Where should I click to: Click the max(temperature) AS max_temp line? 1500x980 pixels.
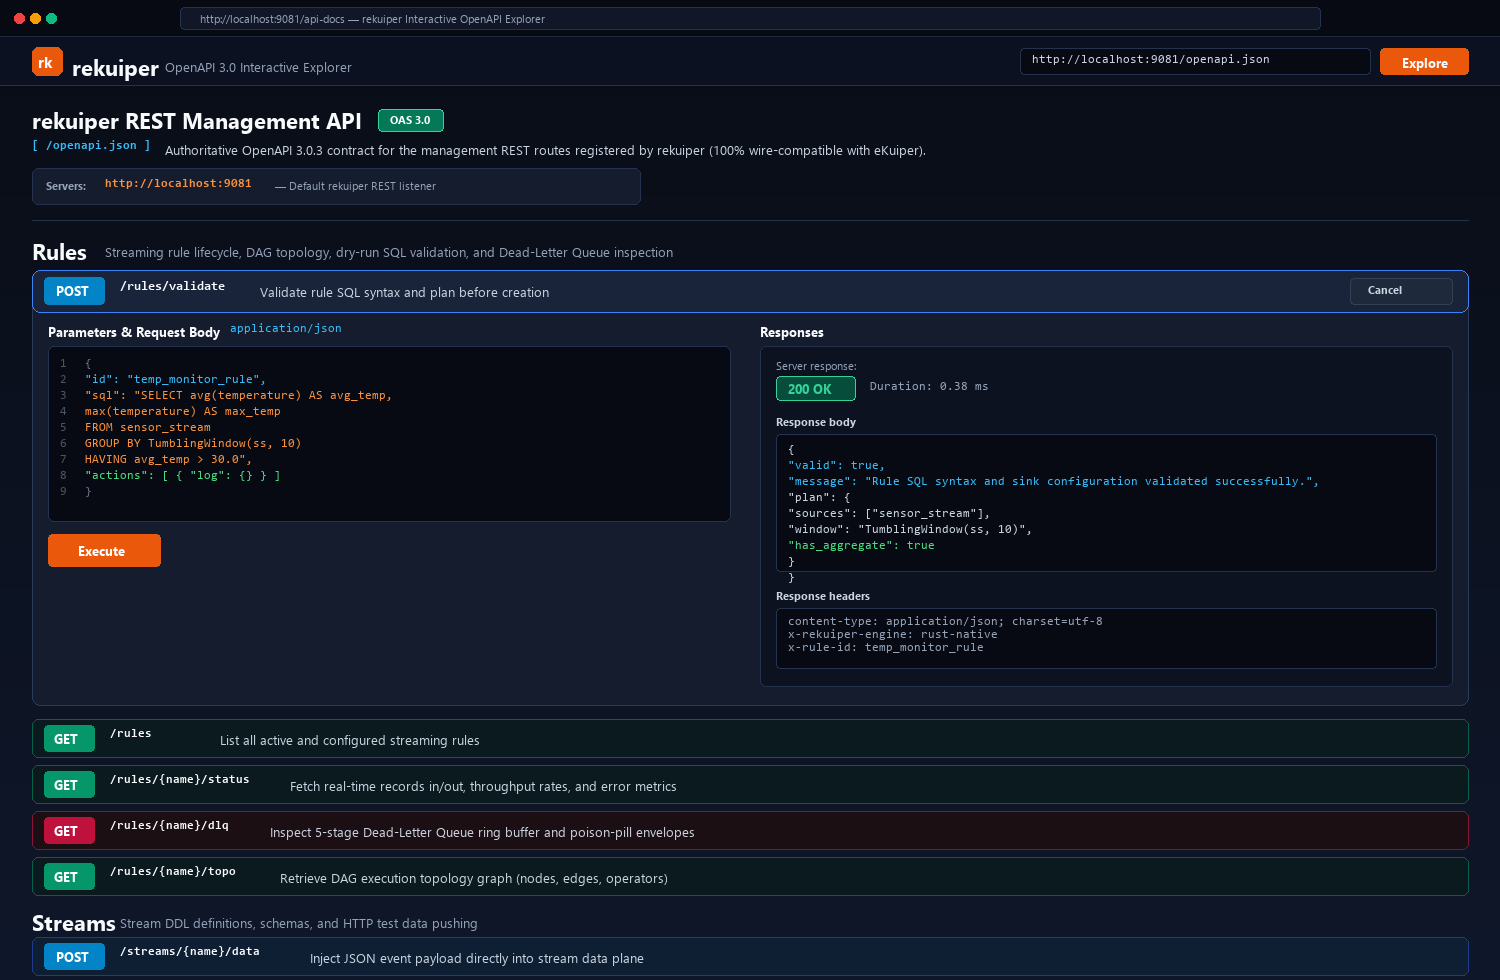pos(183,412)
